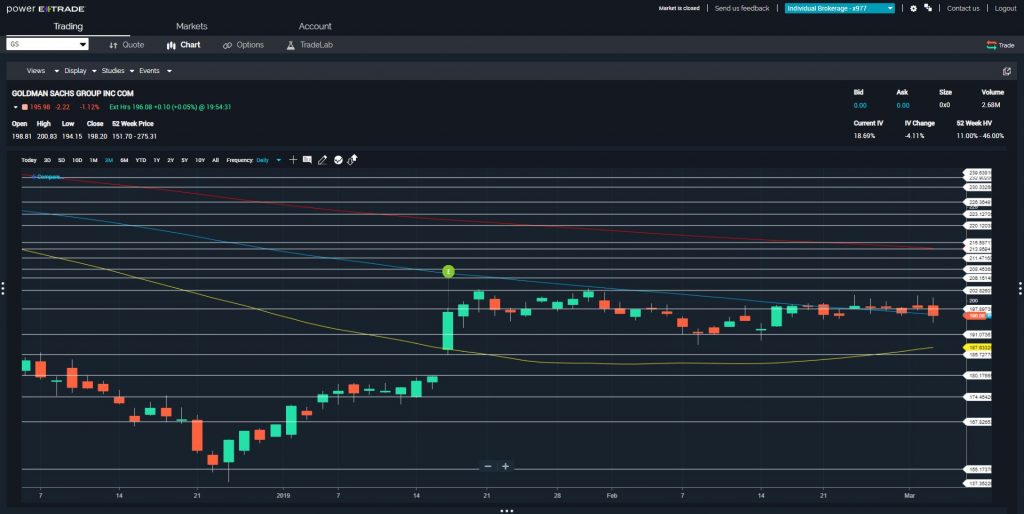This screenshot has width=1024, height=514.
Task: Set chart range to 6M
Action: click(x=124, y=160)
